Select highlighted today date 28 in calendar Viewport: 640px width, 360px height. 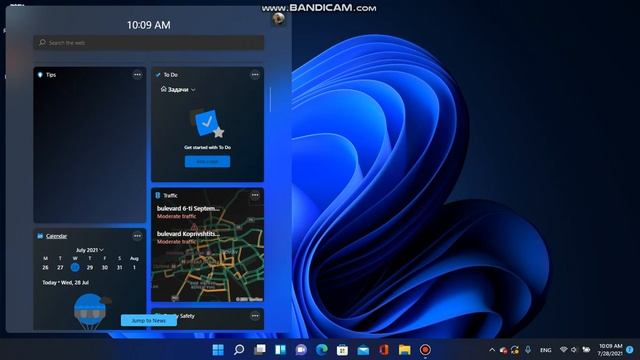click(75, 267)
